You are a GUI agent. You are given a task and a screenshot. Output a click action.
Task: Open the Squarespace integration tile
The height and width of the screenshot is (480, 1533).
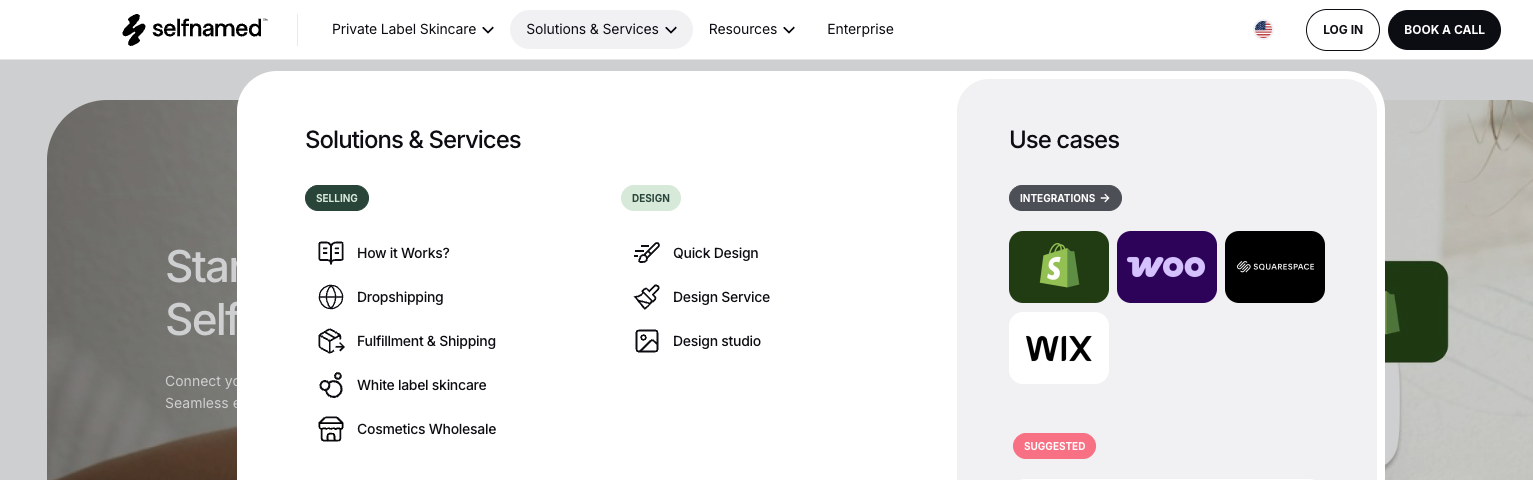(x=1275, y=267)
